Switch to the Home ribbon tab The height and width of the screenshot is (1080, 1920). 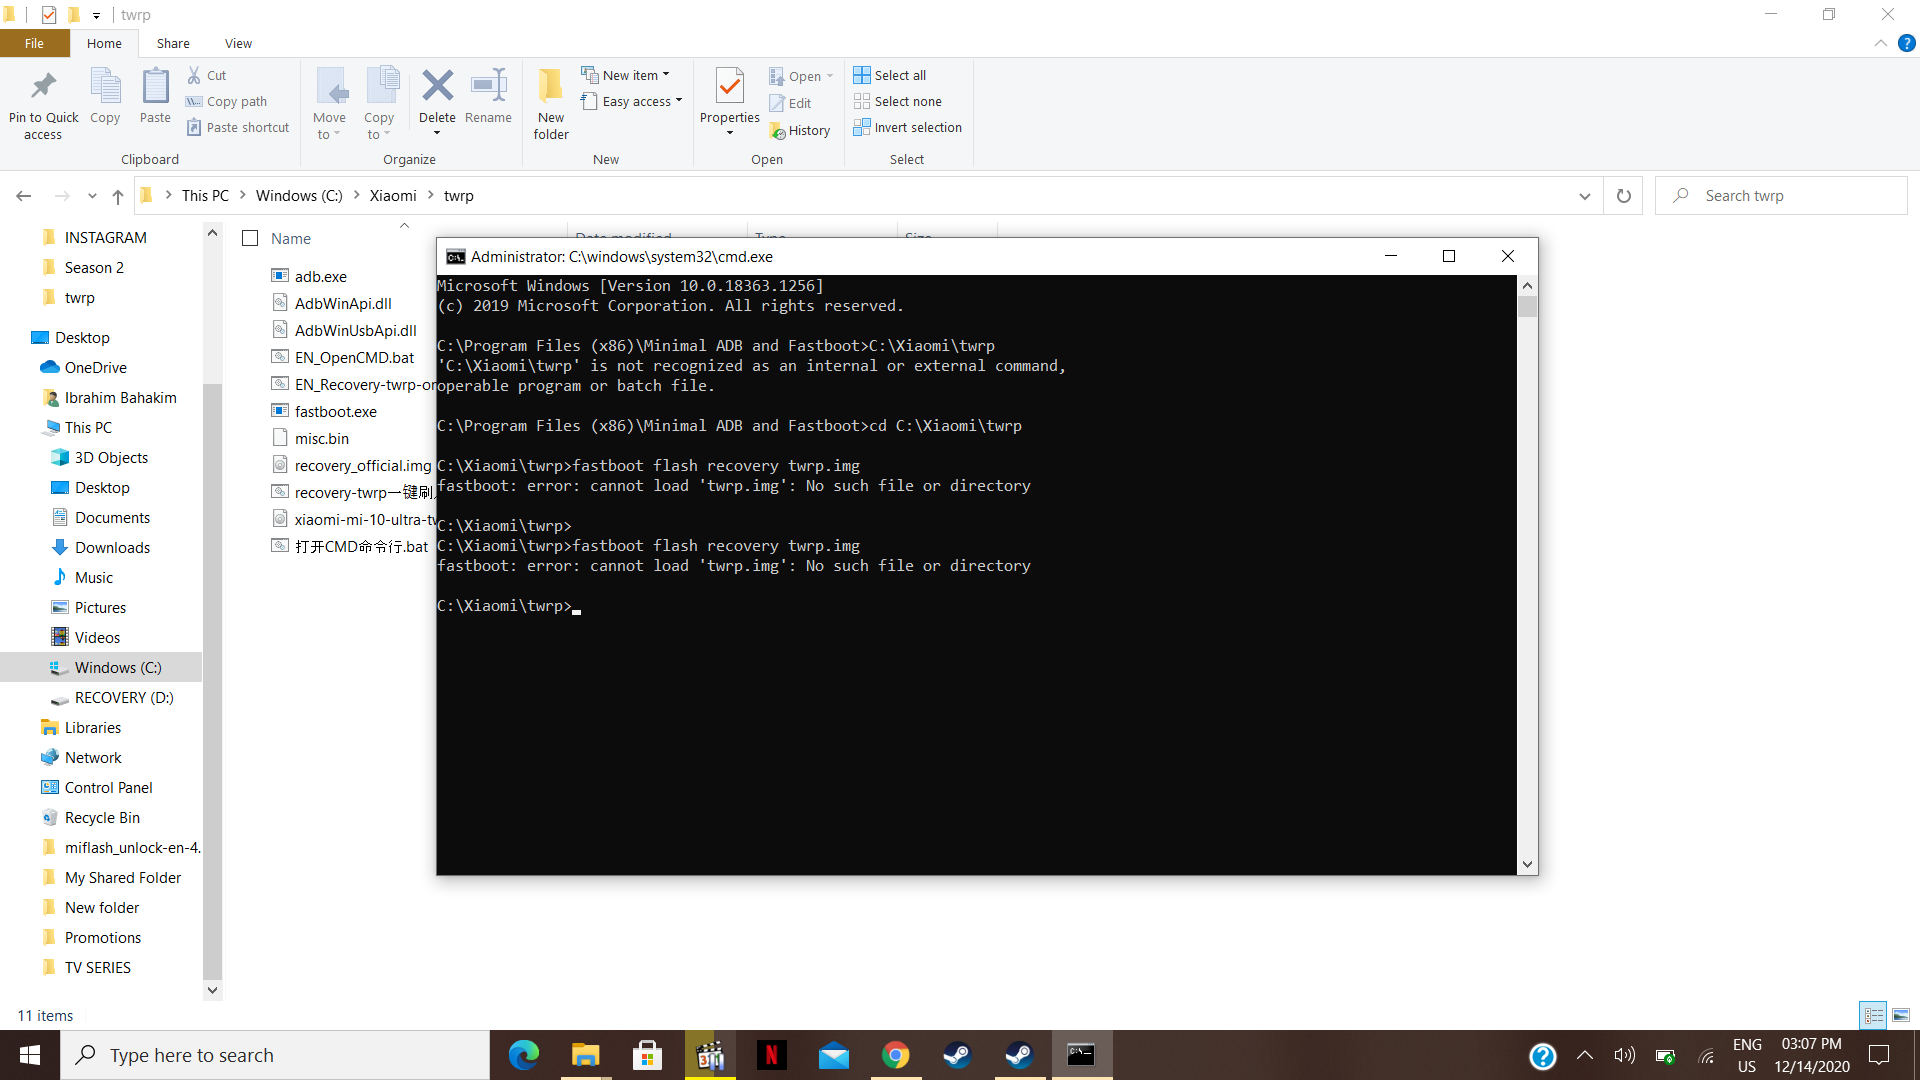coord(104,43)
